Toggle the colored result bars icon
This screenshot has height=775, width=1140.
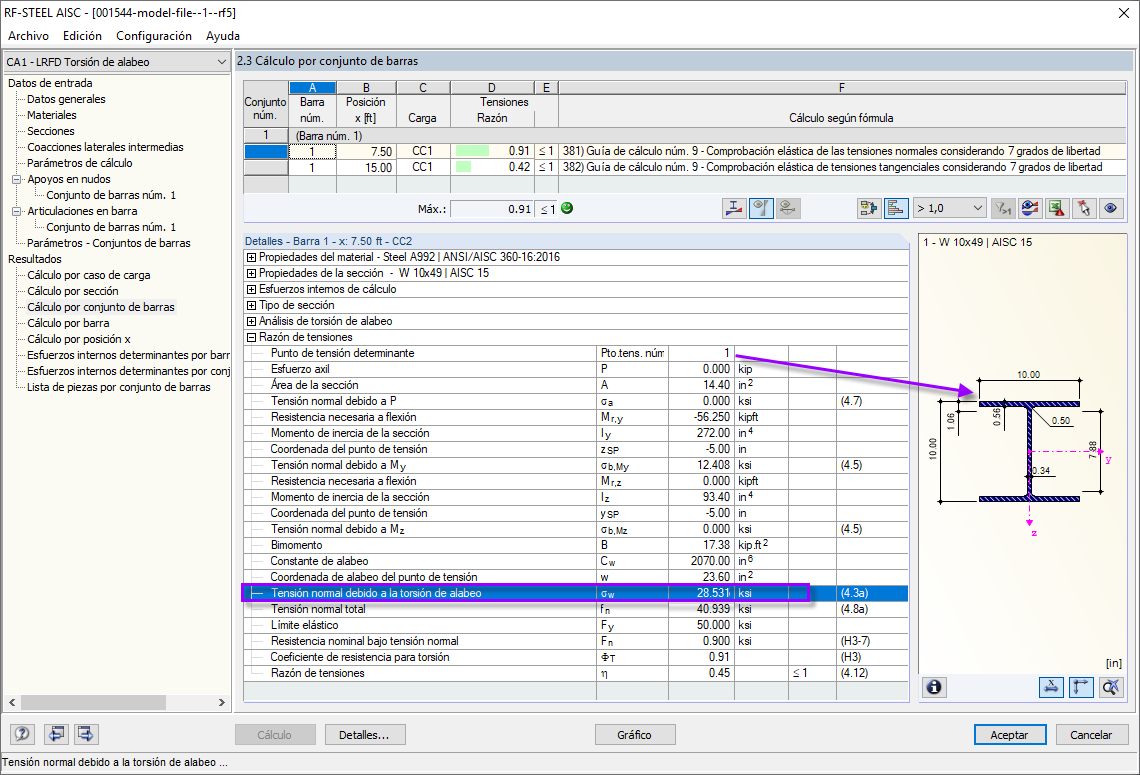pos(896,209)
